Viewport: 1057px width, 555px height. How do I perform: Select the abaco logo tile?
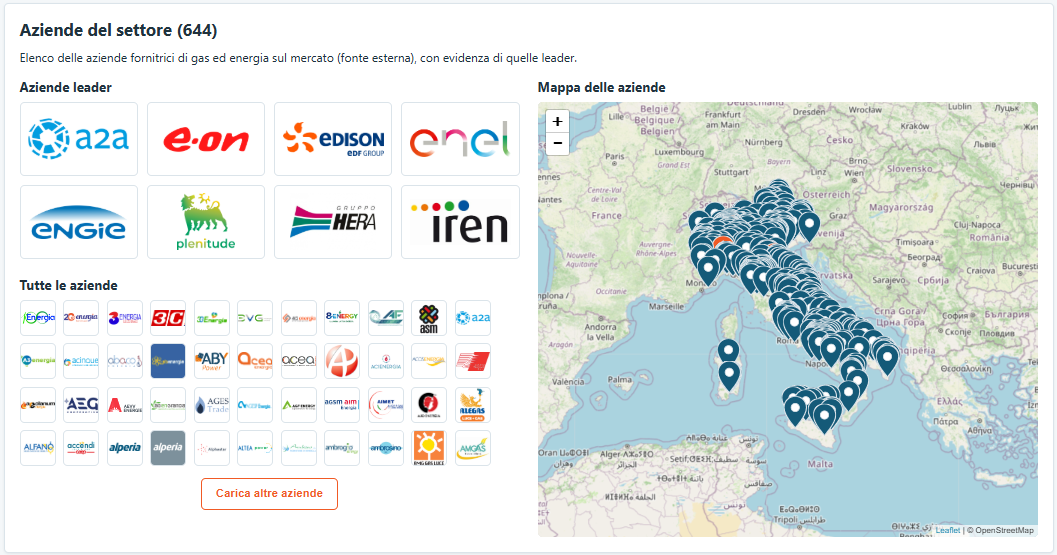[125, 361]
